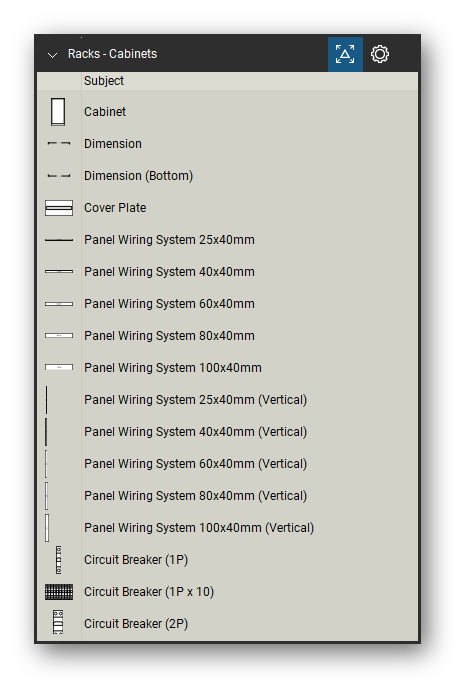
Task: Click the Circuit Breaker (1P x 10) label
Action: point(149,592)
